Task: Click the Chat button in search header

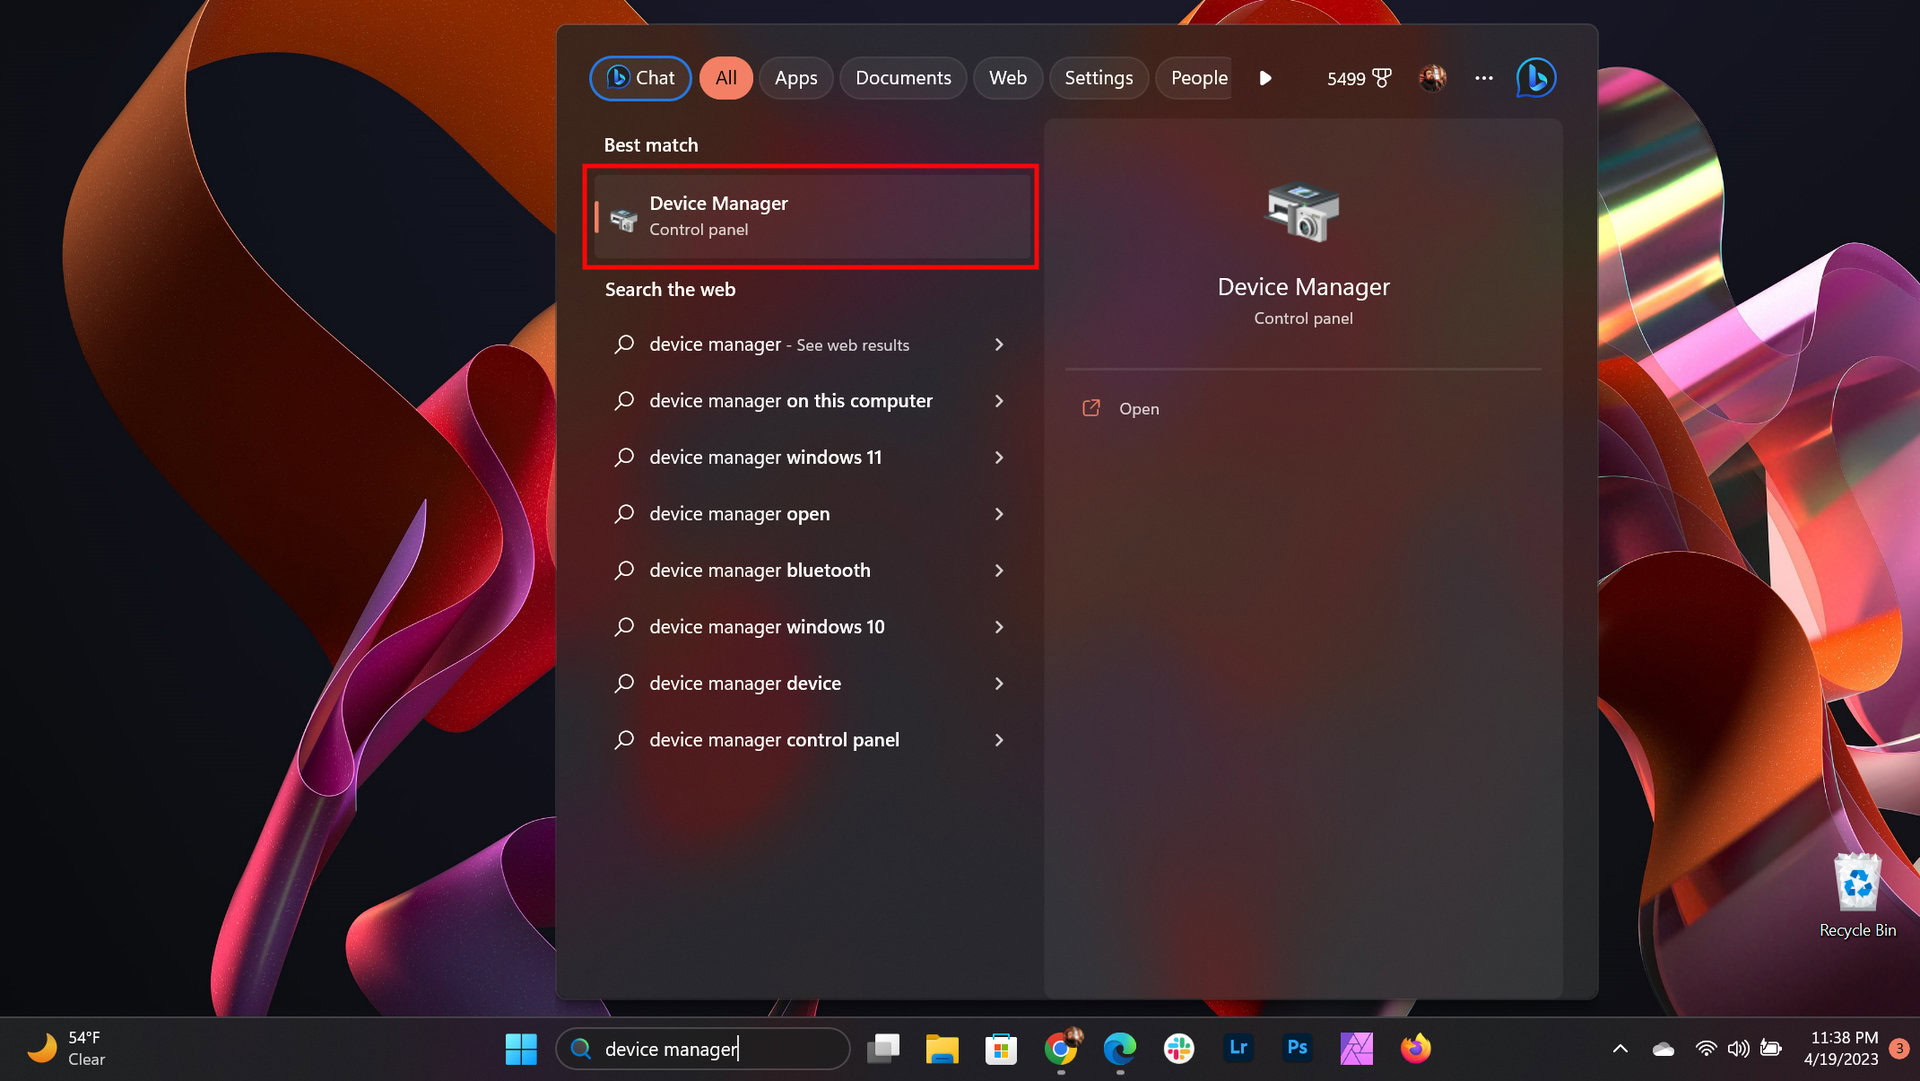Action: click(x=640, y=78)
